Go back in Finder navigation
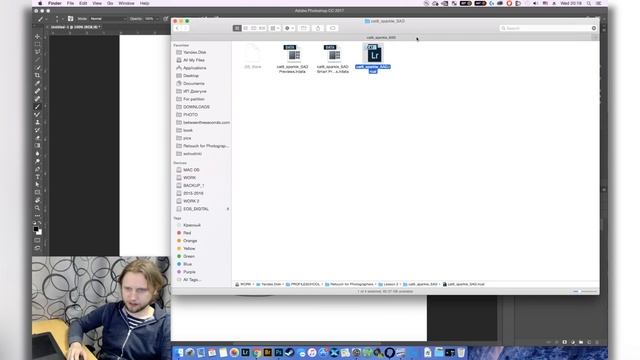This screenshot has height=360, width=640. click(x=177, y=28)
